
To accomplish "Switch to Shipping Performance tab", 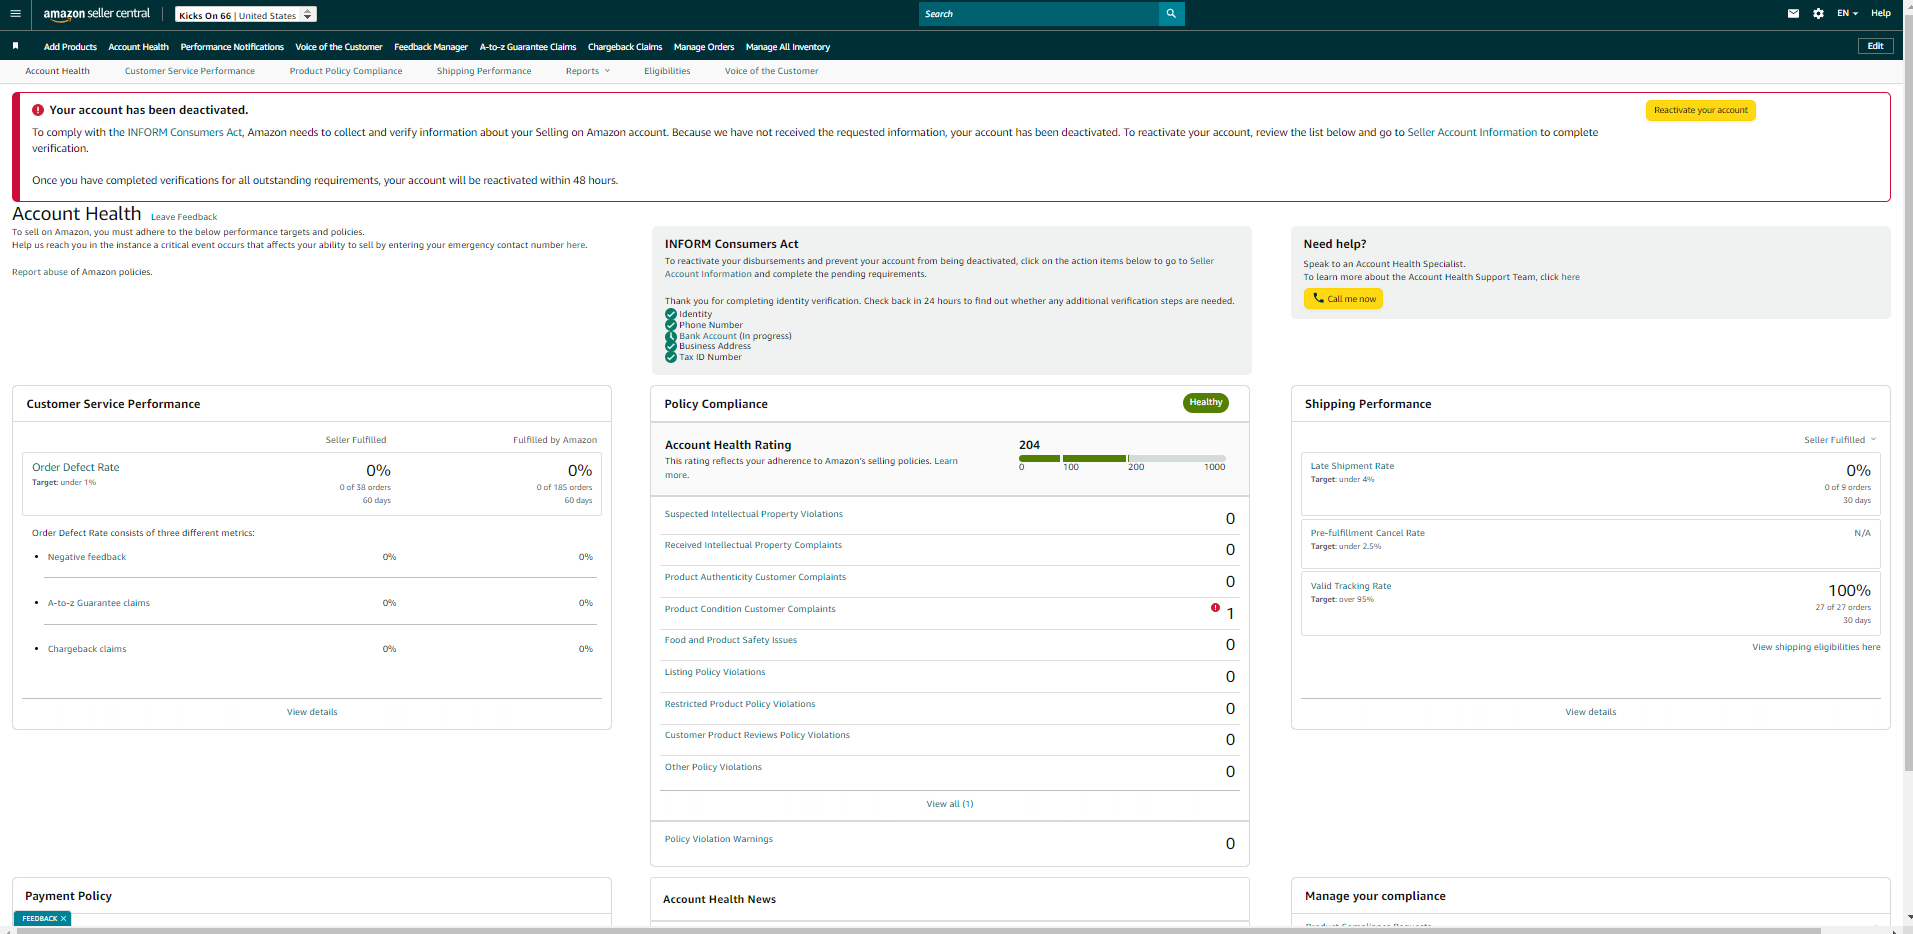I will point(484,71).
